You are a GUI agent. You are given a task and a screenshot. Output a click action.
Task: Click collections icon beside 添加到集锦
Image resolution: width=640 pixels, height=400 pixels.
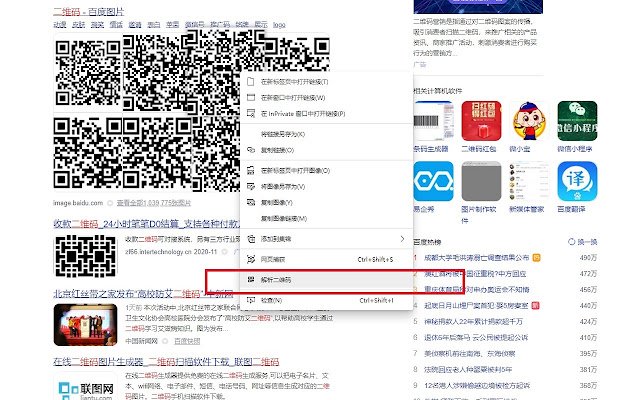[x=251, y=239]
